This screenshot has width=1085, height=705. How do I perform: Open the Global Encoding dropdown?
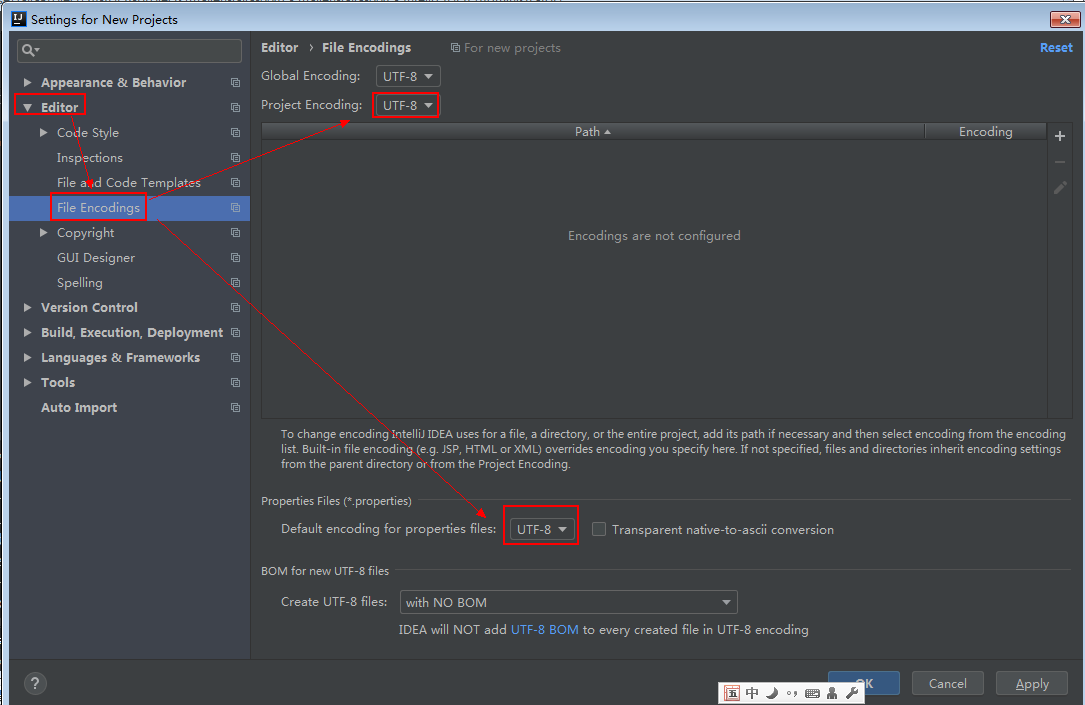[x=408, y=76]
